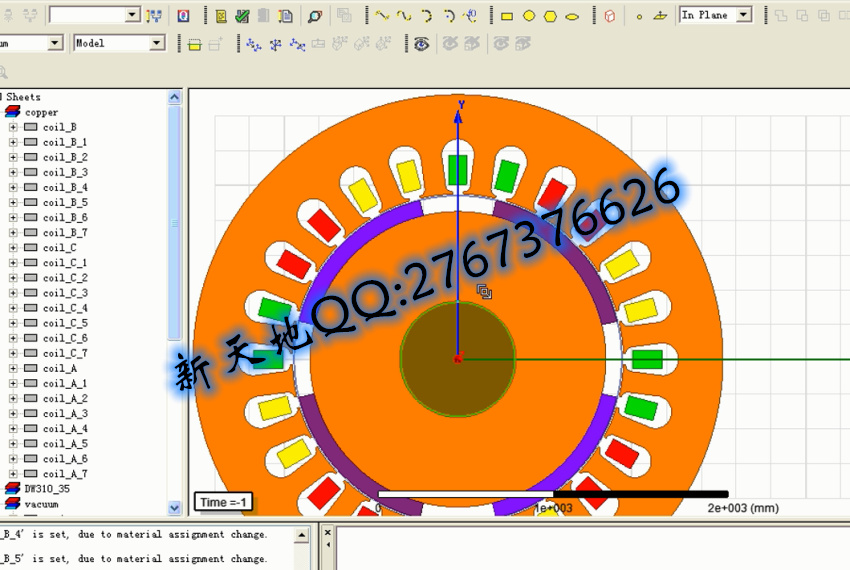Expand the coil_B tree node
Viewport: 850px width, 570px height.
(x=13, y=127)
